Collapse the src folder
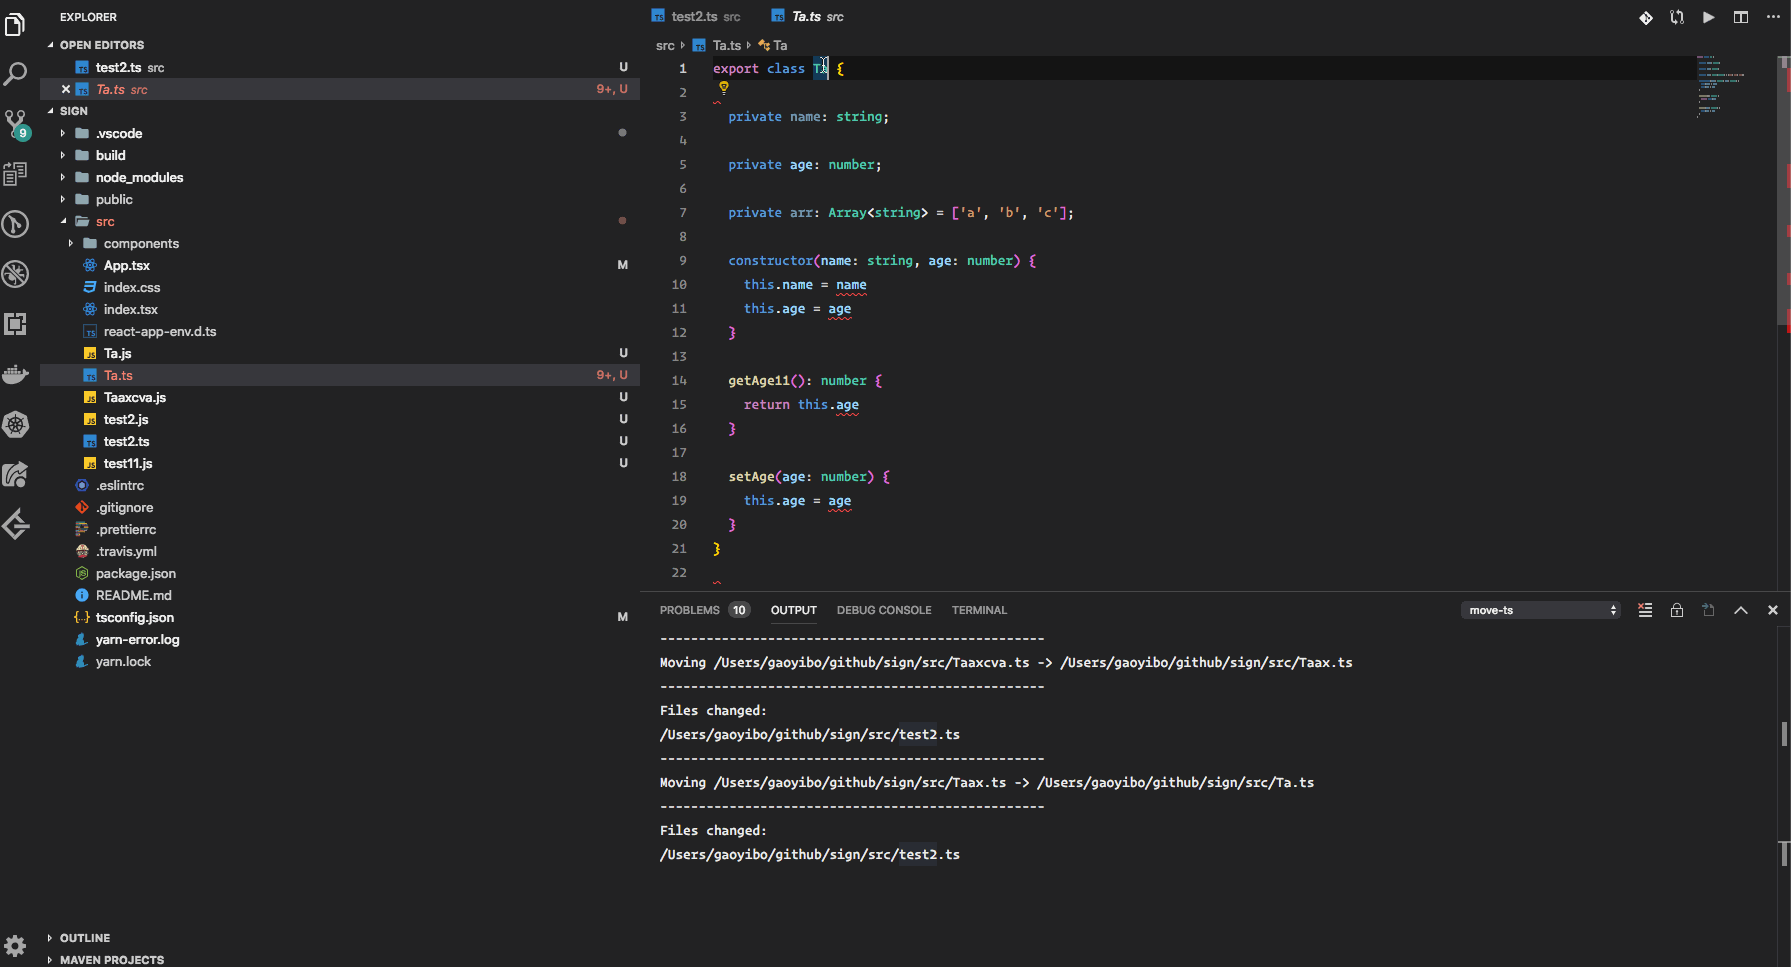Viewport: 1791px width, 967px height. click(x=105, y=222)
